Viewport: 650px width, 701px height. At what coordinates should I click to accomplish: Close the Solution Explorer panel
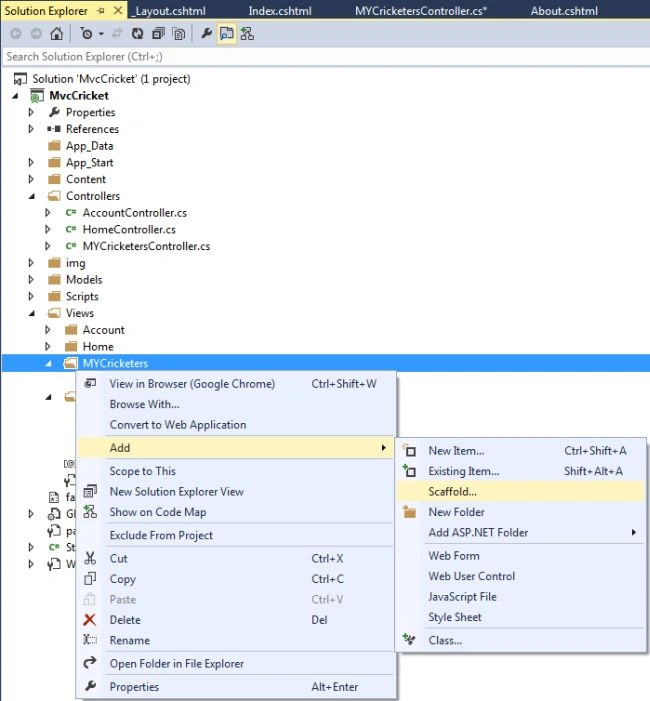(118, 10)
